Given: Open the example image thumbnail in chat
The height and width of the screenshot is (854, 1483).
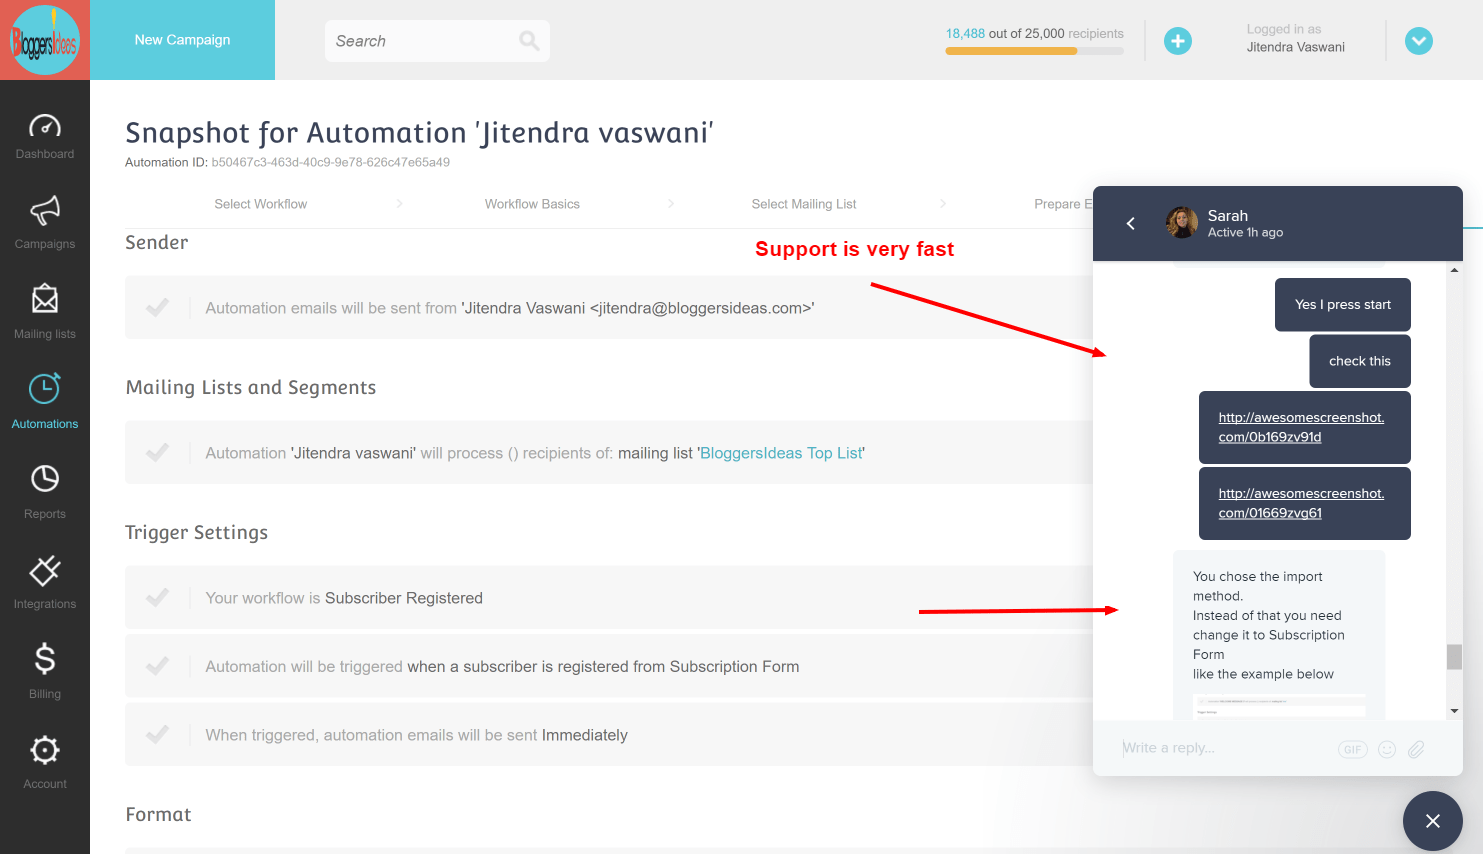Looking at the screenshot, I should tap(1279, 706).
